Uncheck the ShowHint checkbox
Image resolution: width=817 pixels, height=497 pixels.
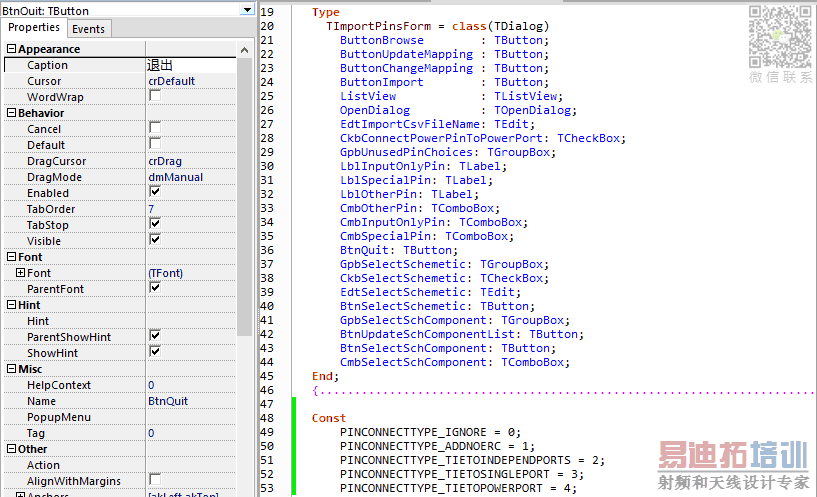click(155, 352)
